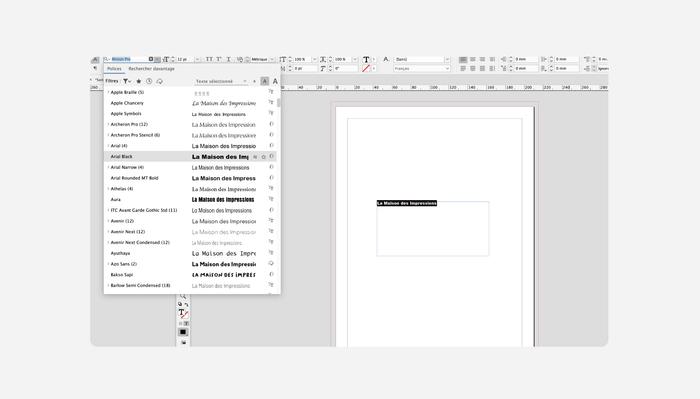Click the text stroke none swatch
This screenshot has height=399, width=700.
366,69
